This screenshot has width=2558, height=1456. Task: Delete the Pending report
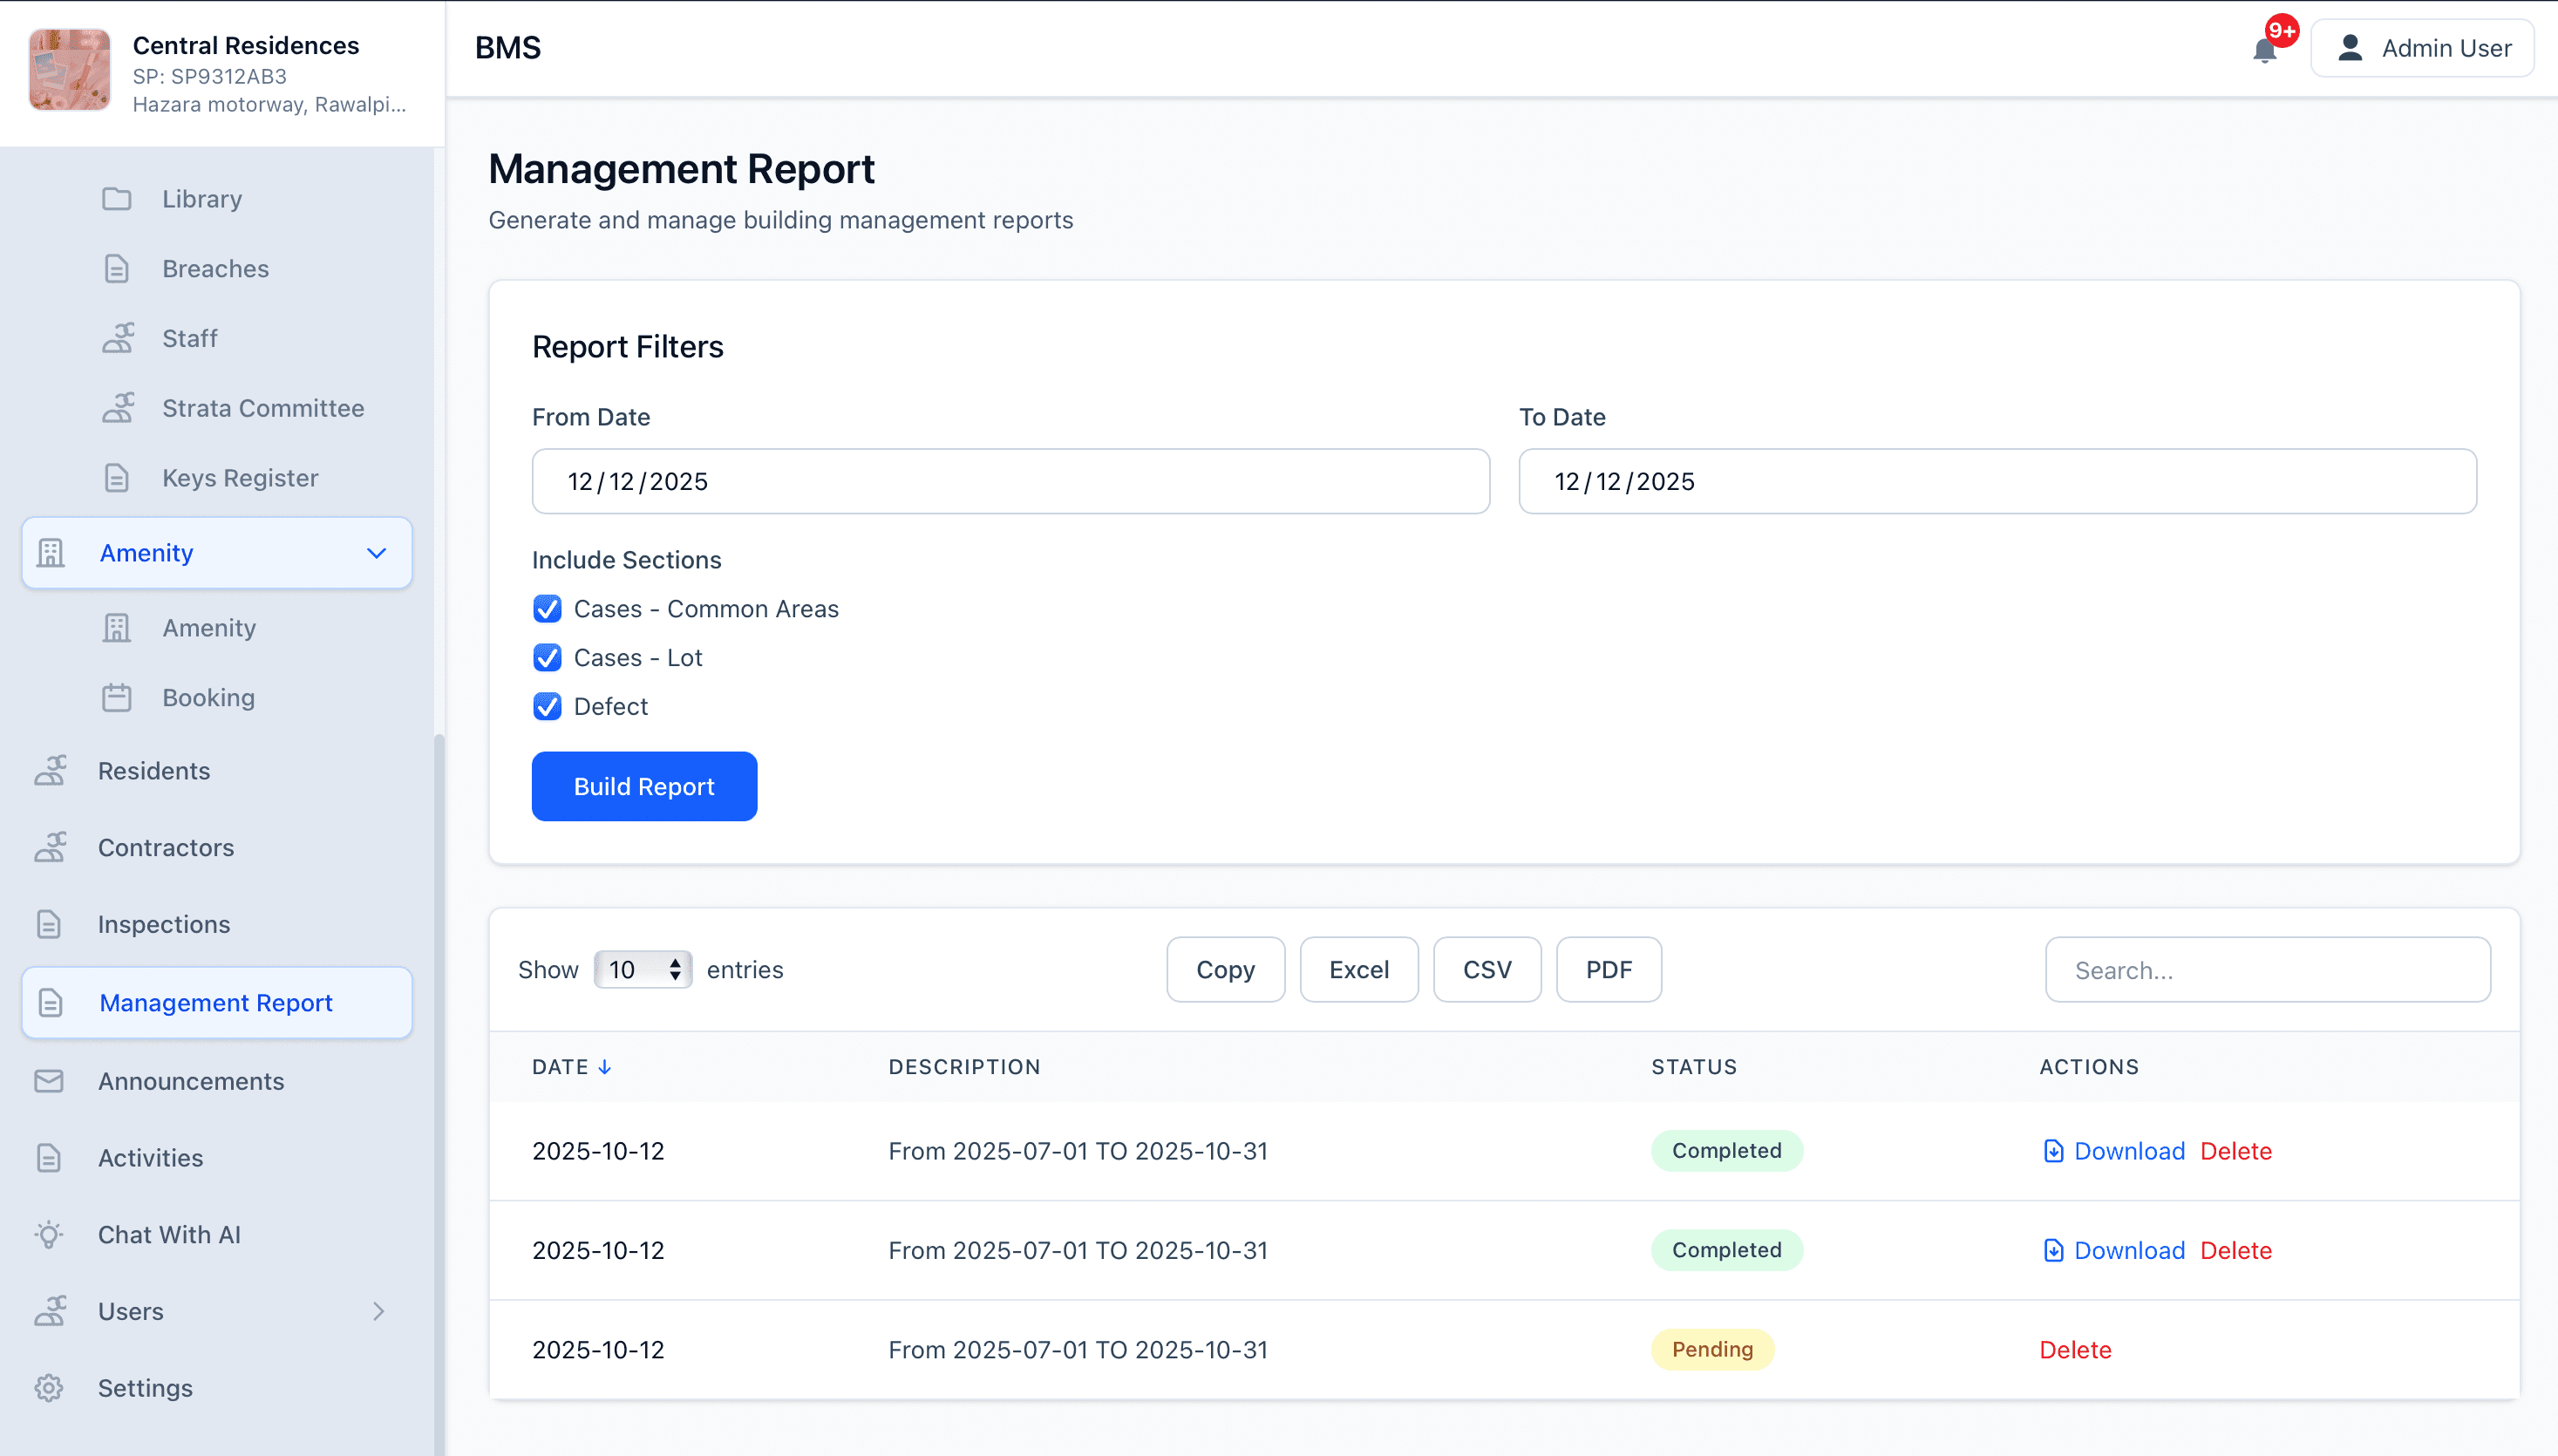(2075, 1350)
